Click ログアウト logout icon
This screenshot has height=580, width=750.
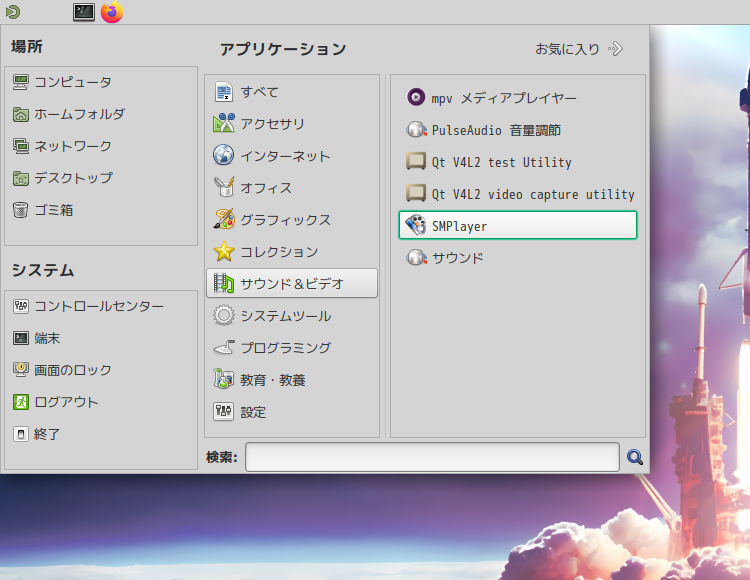(x=21, y=402)
